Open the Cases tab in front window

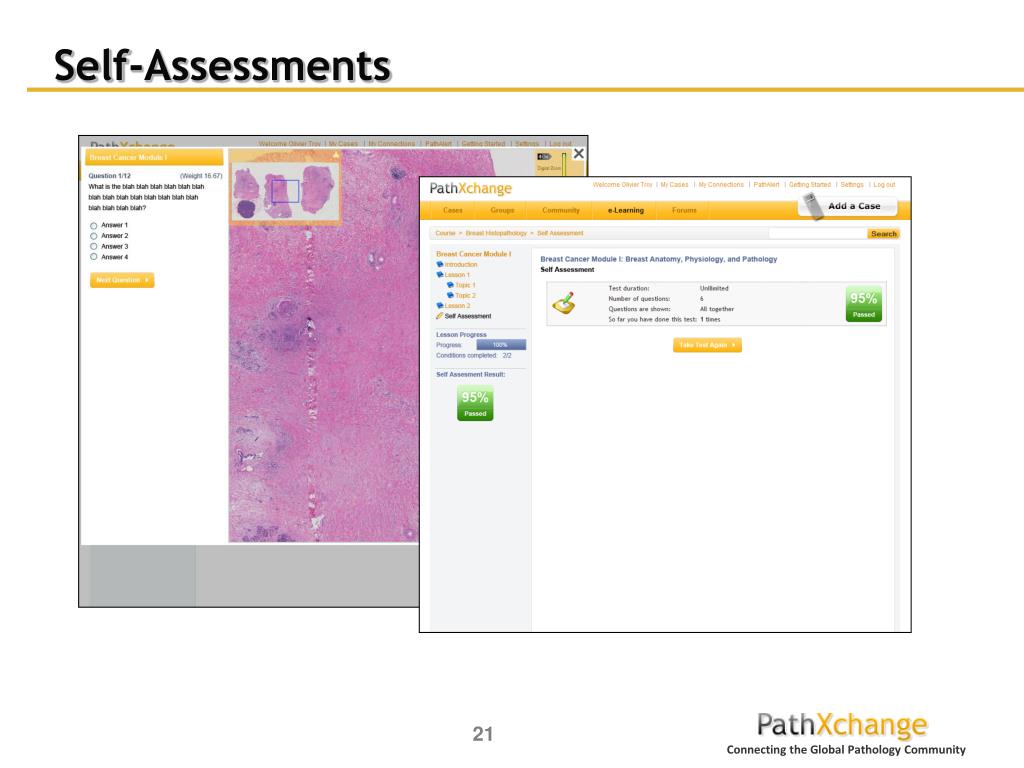tap(453, 210)
